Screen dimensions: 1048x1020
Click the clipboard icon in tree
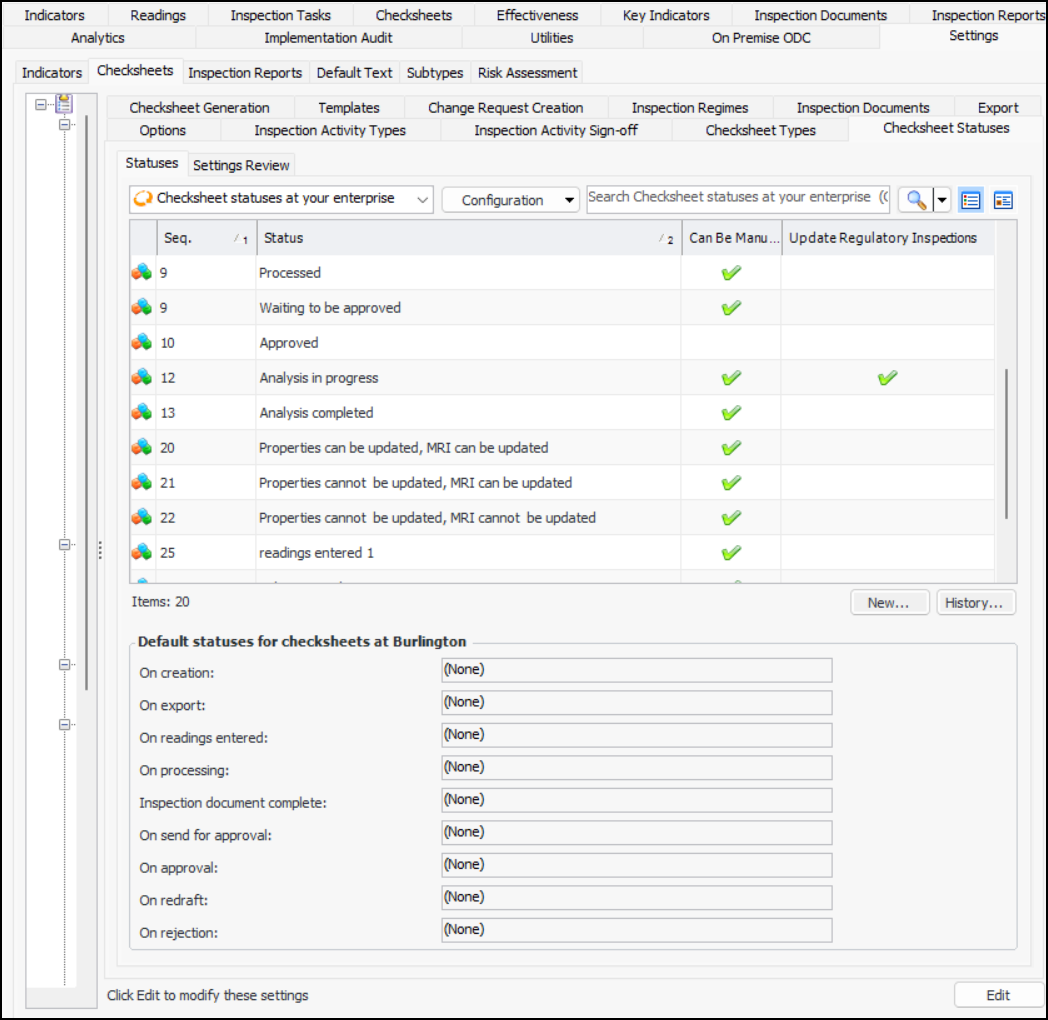[64, 103]
